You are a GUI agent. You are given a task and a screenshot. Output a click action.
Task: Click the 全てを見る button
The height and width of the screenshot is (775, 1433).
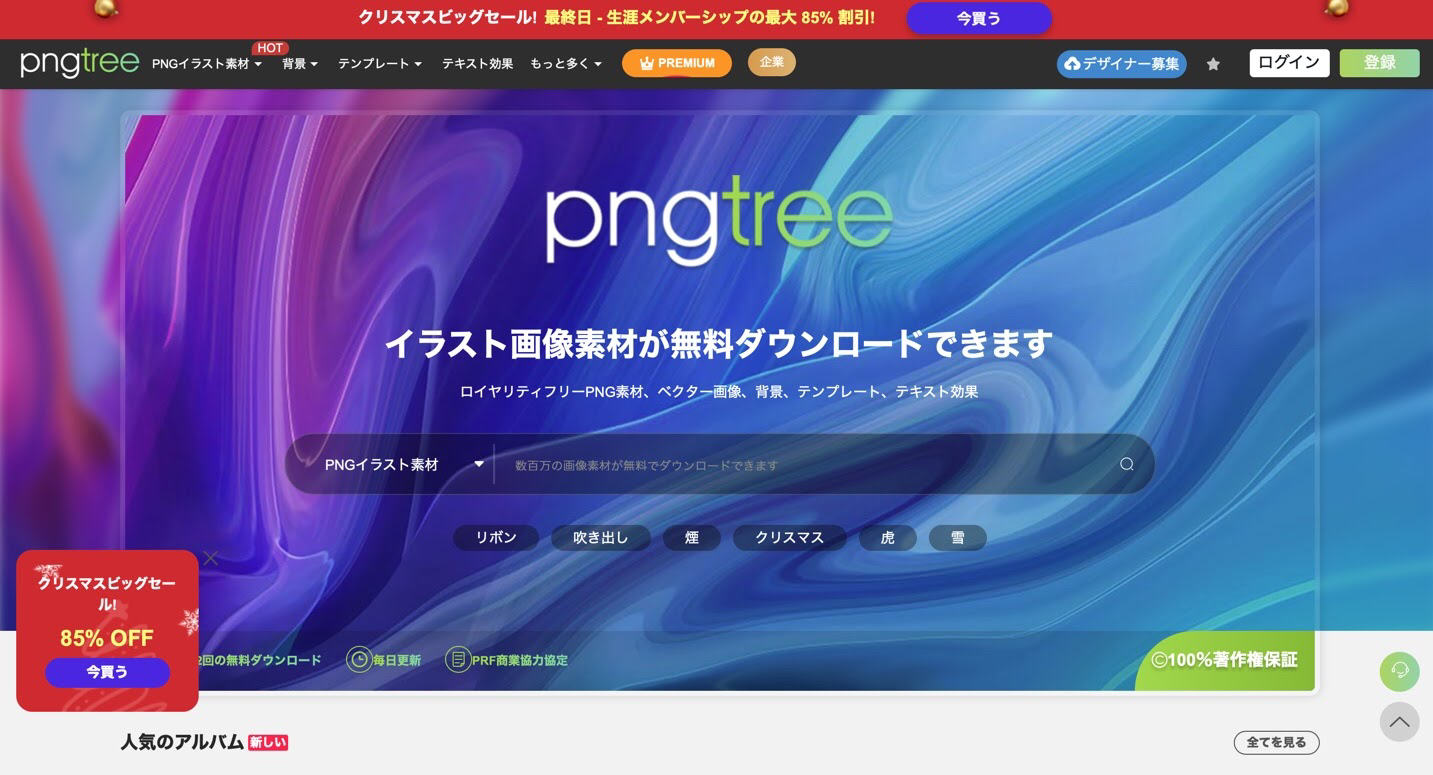click(1277, 742)
